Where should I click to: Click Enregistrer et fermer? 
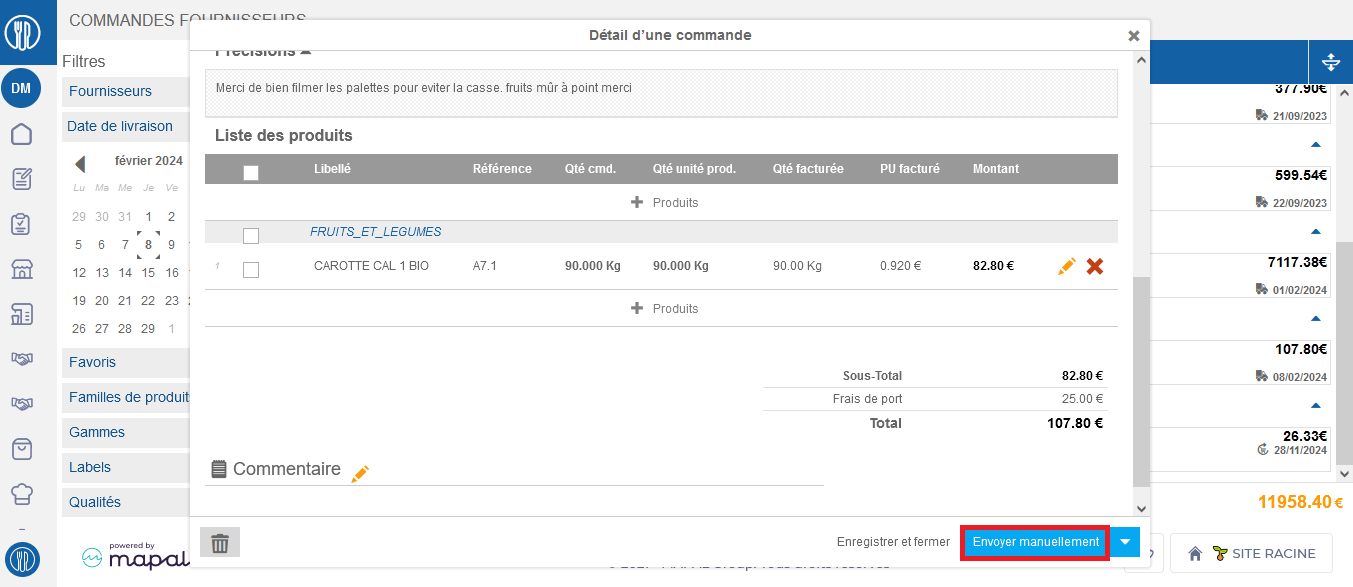(893, 542)
